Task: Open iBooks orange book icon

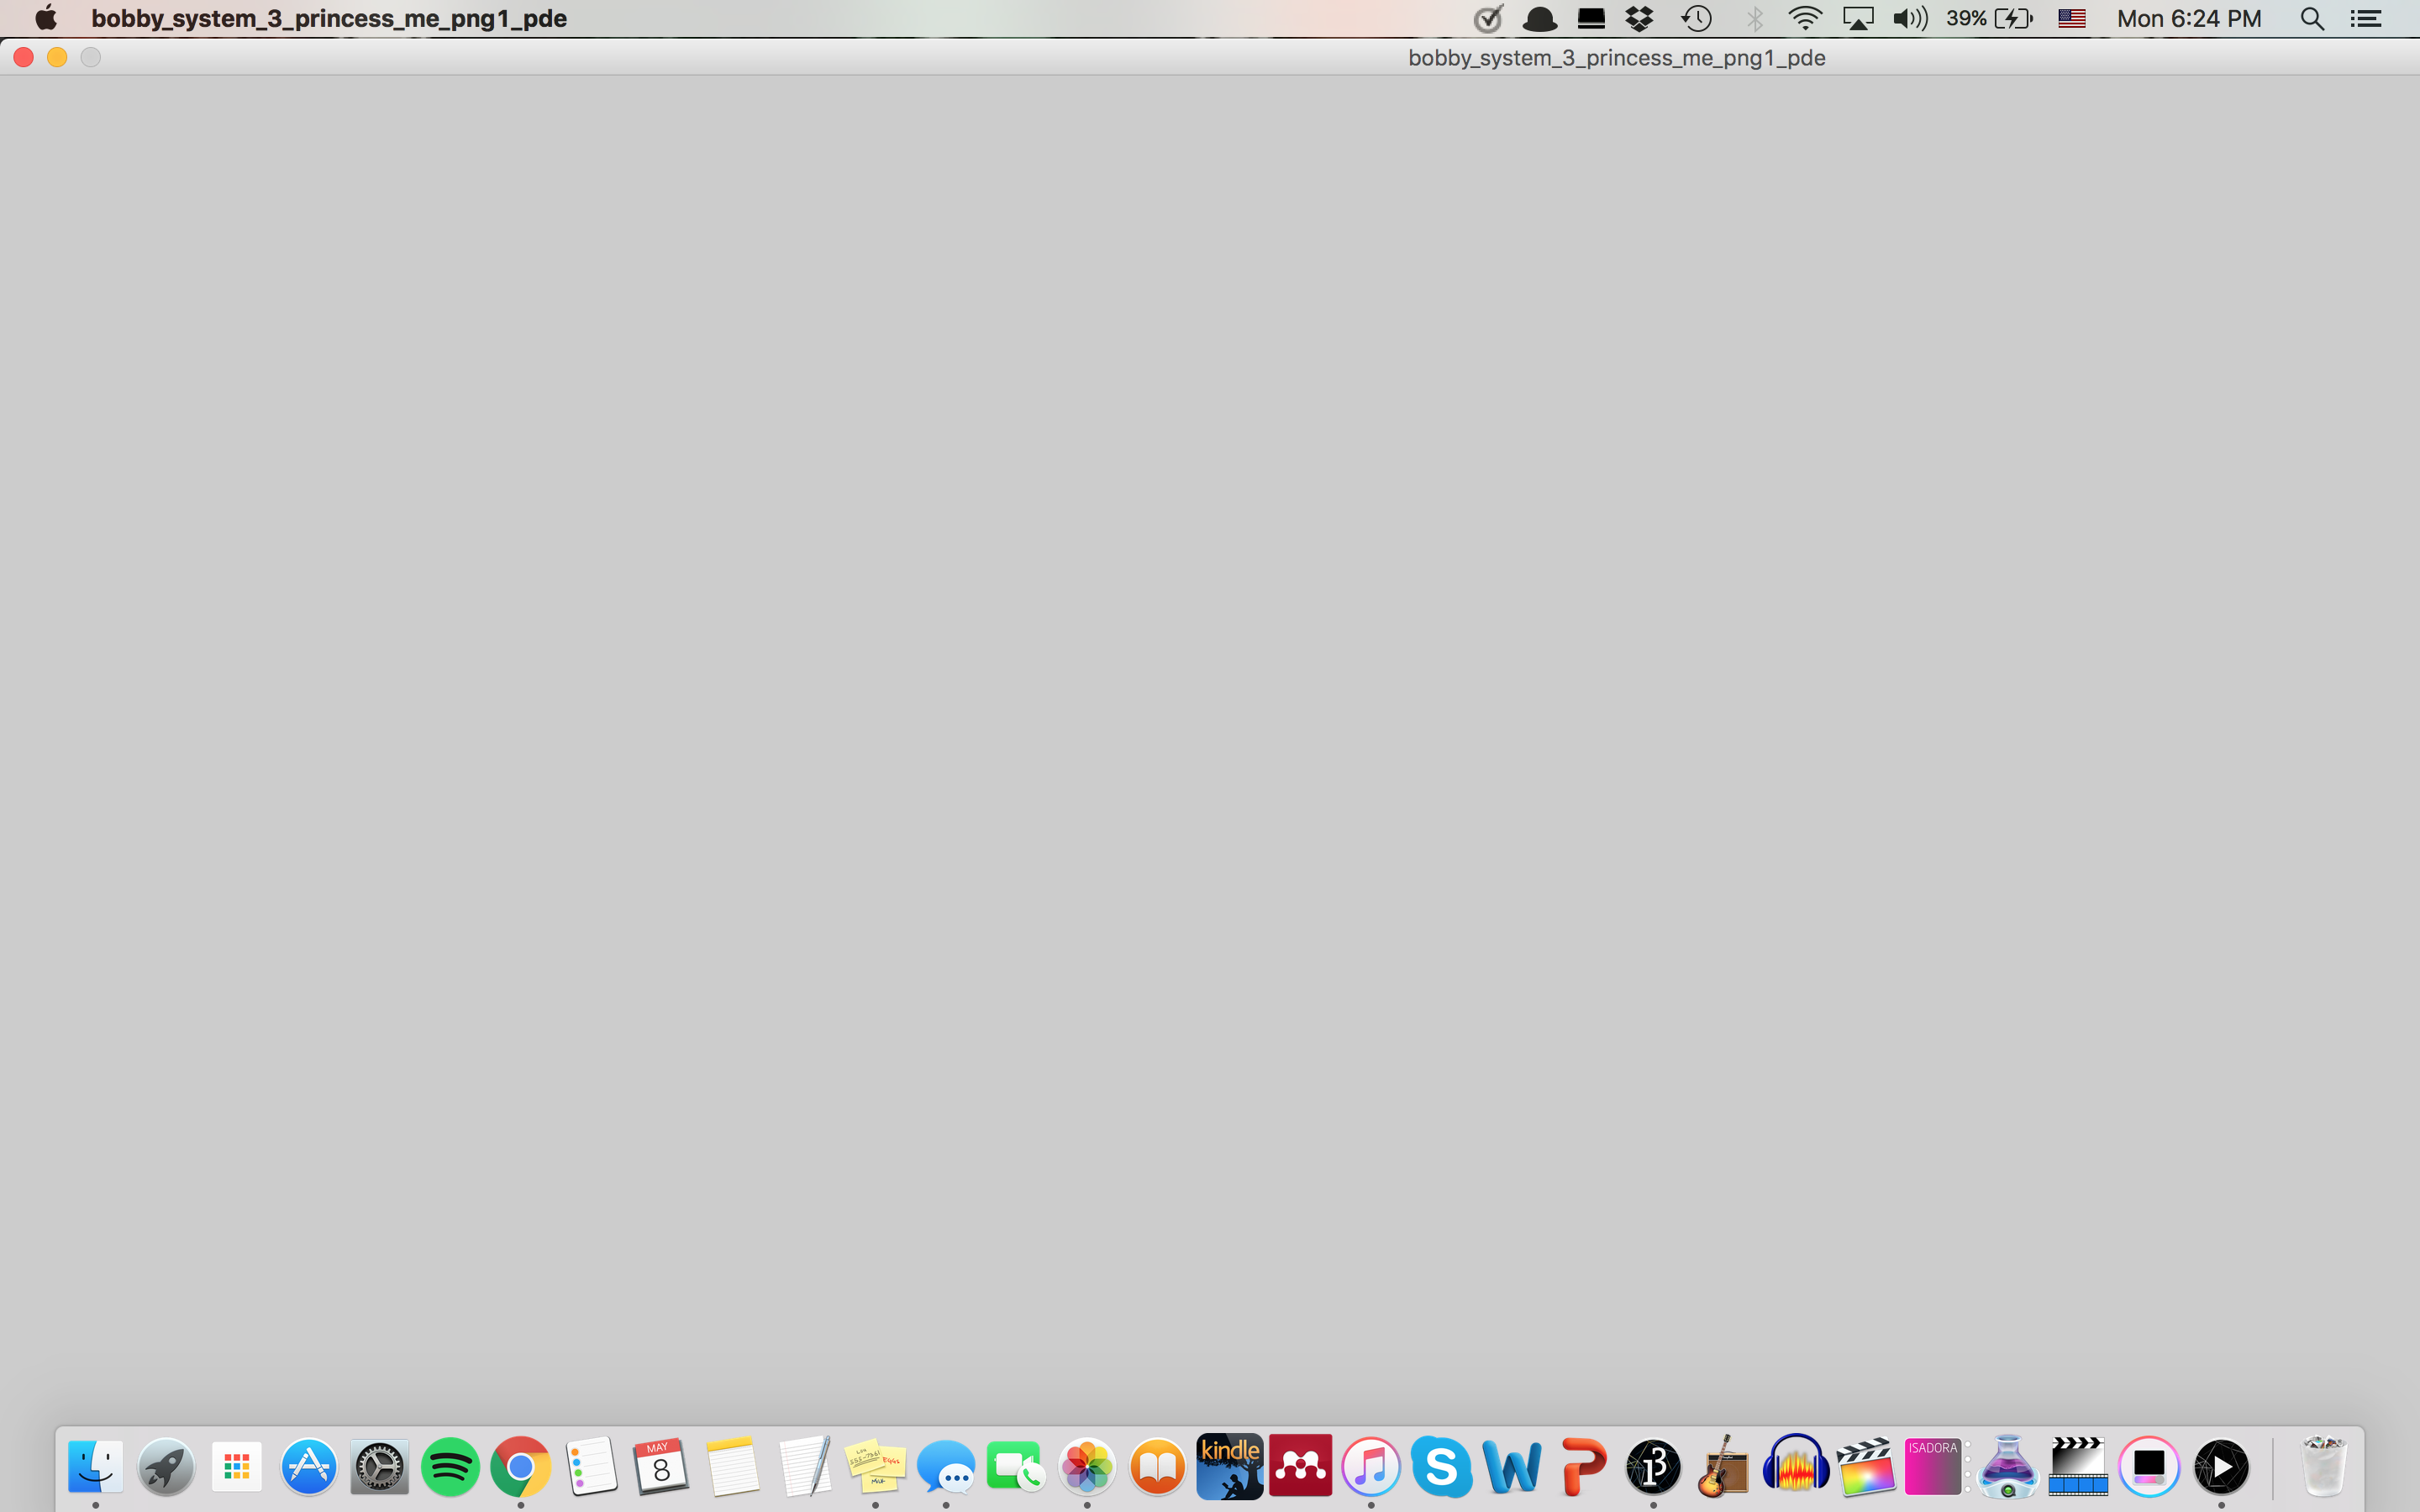Action: [x=1158, y=1467]
